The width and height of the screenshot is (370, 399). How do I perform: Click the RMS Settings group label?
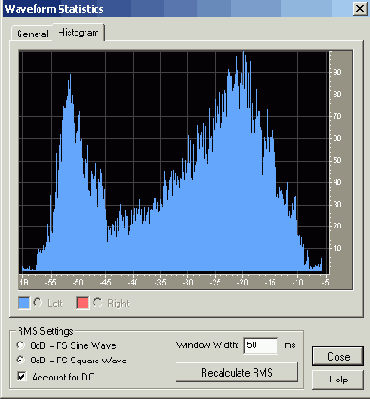(x=45, y=331)
